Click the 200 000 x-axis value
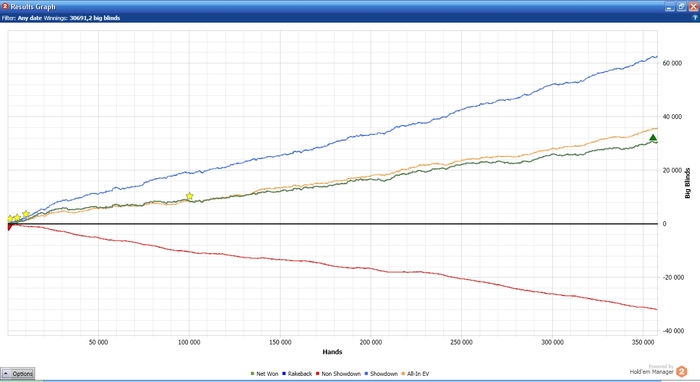The width and height of the screenshot is (700, 382). 371,342
